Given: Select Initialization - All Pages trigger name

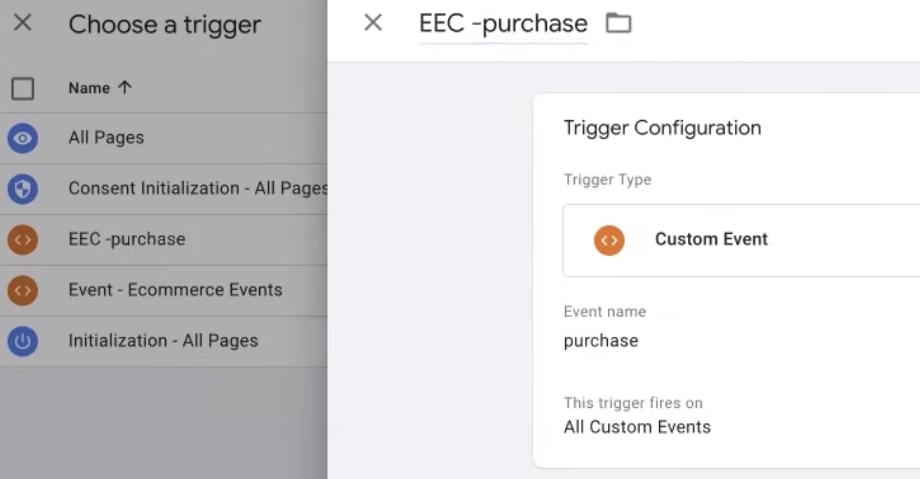Looking at the screenshot, I should click(x=163, y=341).
